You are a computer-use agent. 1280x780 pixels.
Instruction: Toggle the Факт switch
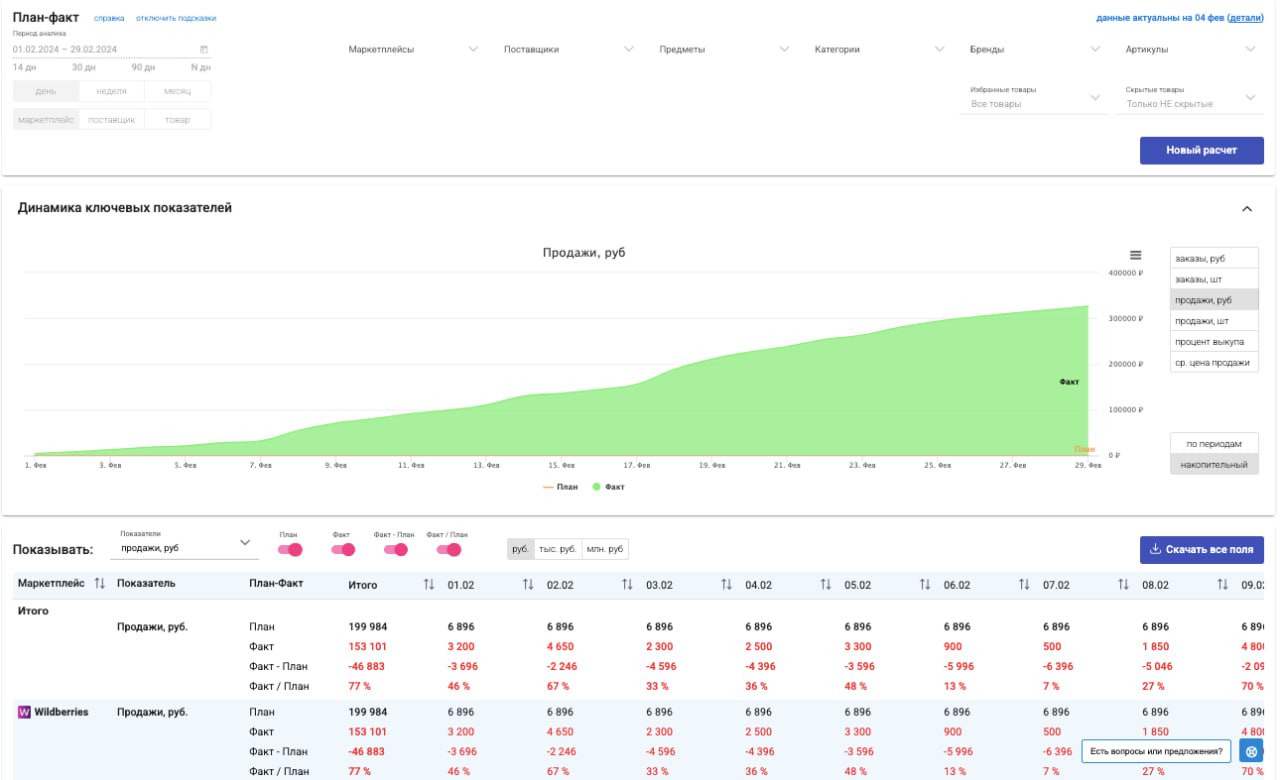pos(343,549)
